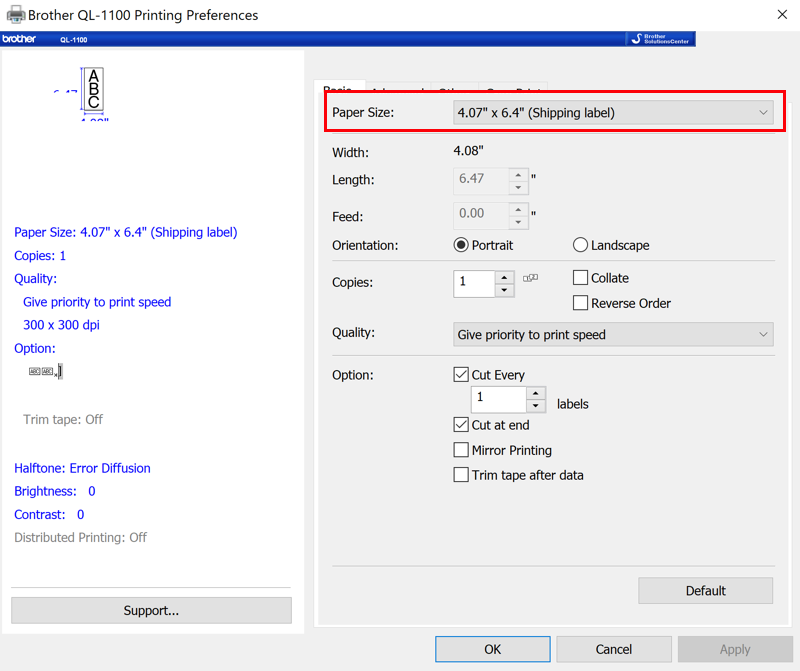Click the Default button

(x=705, y=591)
